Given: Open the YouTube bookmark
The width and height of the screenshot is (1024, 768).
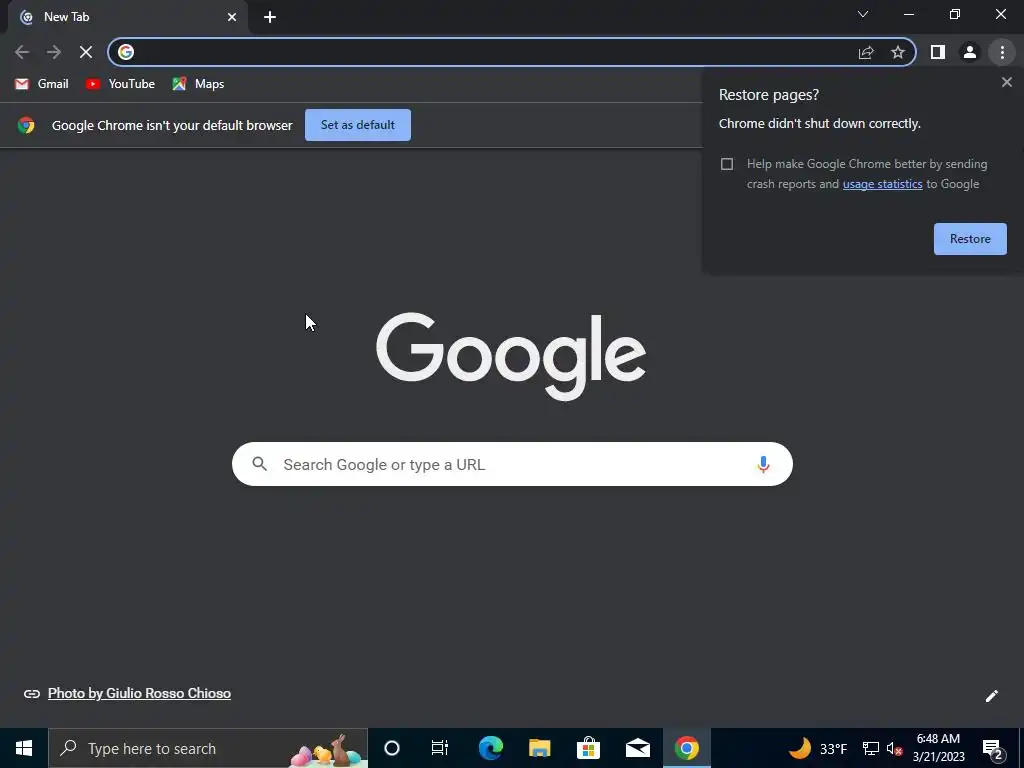Looking at the screenshot, I should click(120, 84).
